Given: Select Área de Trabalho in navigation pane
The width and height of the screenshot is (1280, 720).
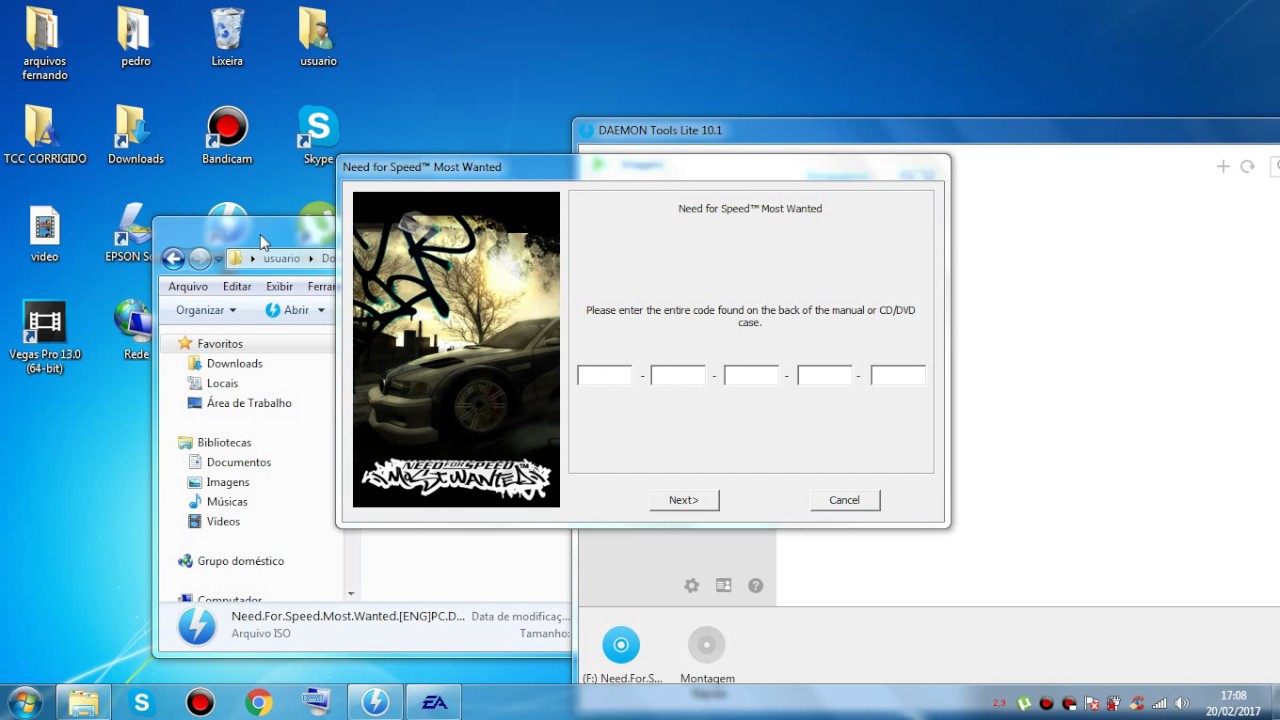Looking at the screenshot, I should (x=240, y=403).
